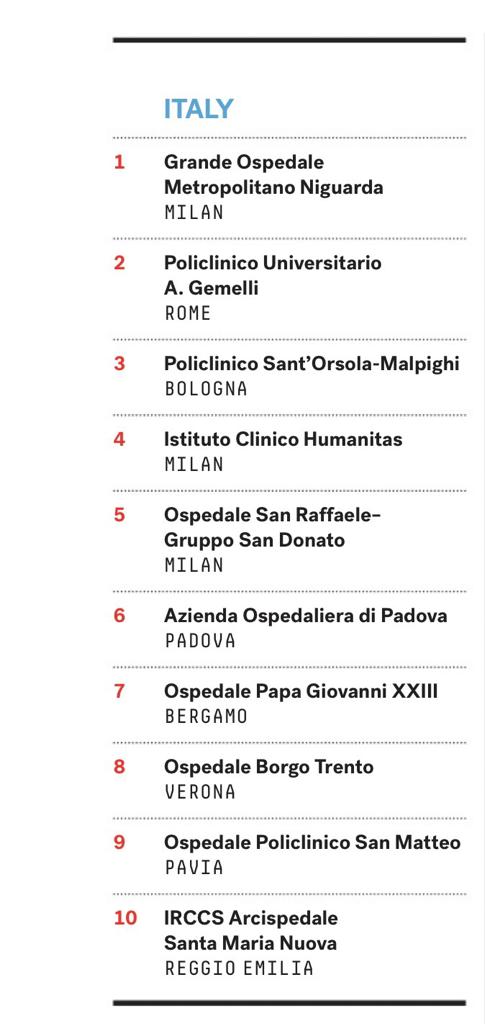This screenshot has width=485, height=1024.
Task: Select Grande Ospedale Metropolitano Niguarda entry
Action: pyautogui.click(x=274, y=174)
